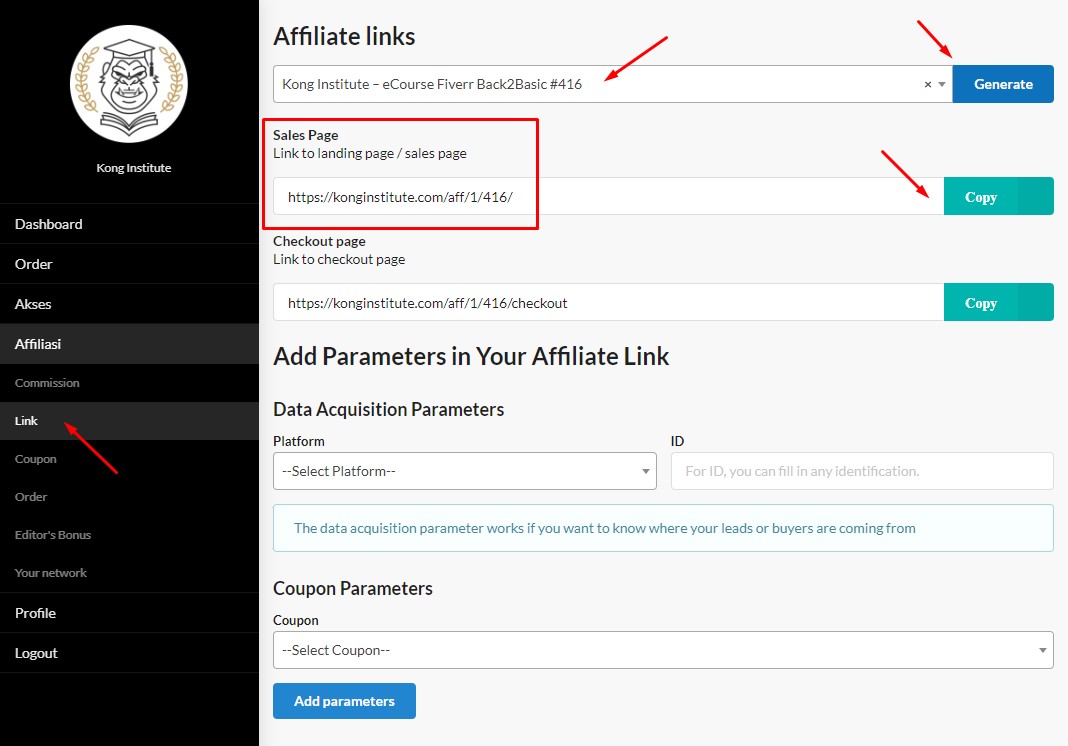The height and width of the screenshot is (746, 1068).
Task: Open the Select Platform dropdown
Action: point(464,471)
